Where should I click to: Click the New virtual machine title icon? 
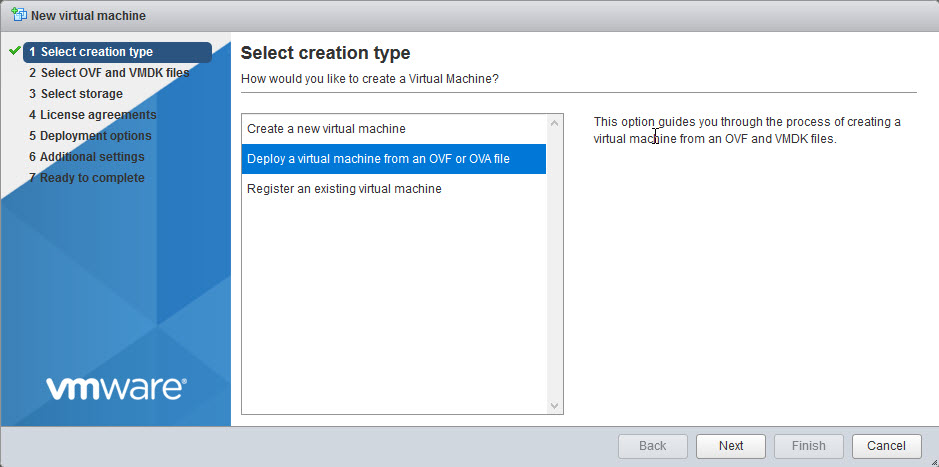pos(19,15)
